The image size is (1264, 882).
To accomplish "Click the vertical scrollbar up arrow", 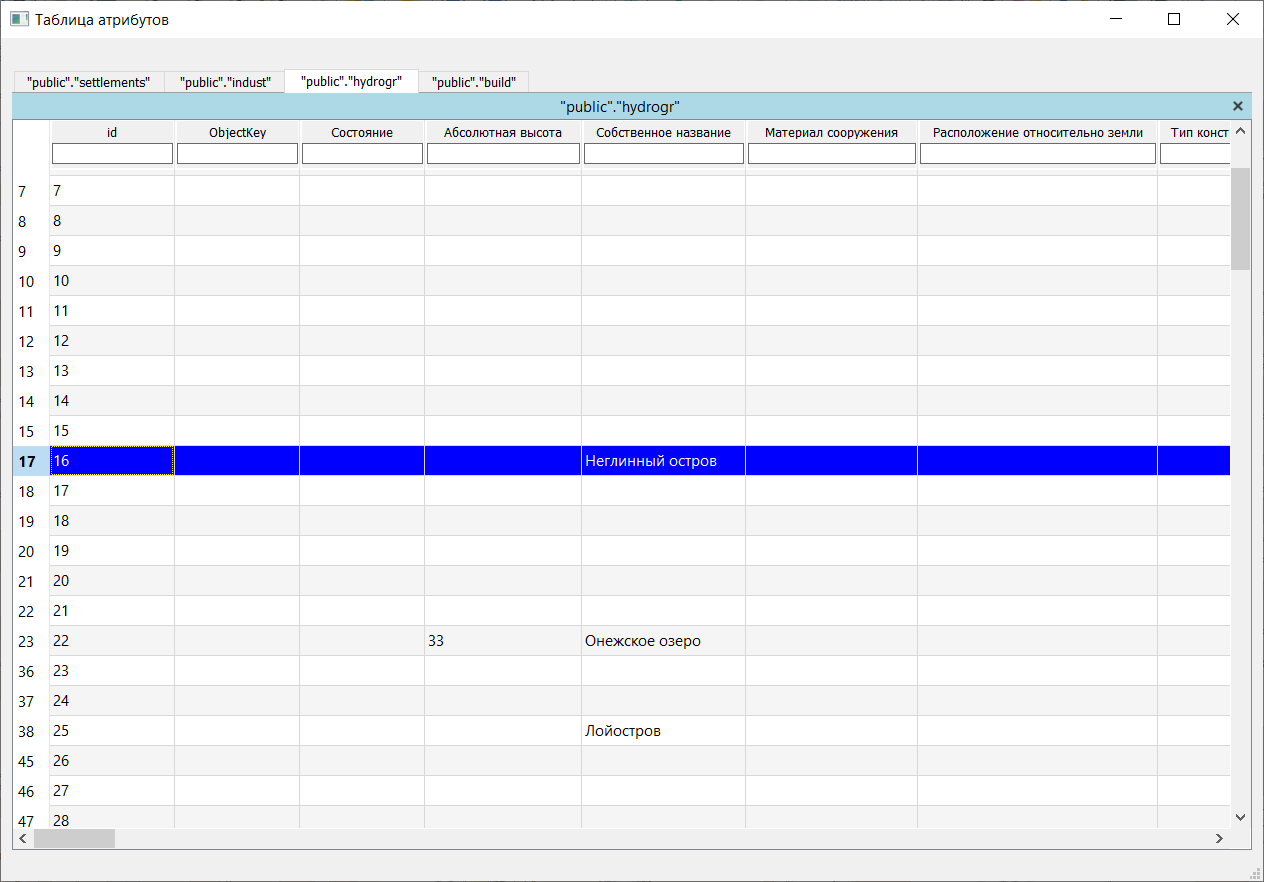I will 1240,131.
